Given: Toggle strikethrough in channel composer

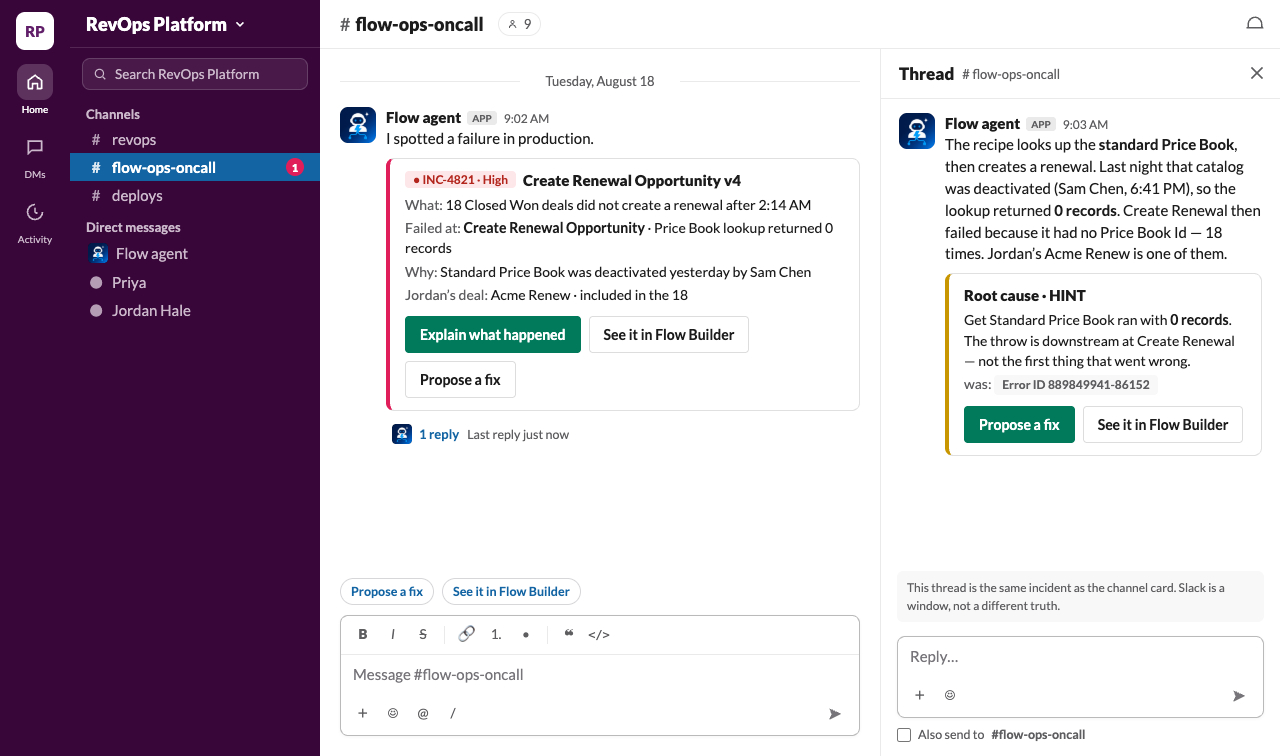Looking at the screenshot, I should pyautogui.click(x=423, y=634).
